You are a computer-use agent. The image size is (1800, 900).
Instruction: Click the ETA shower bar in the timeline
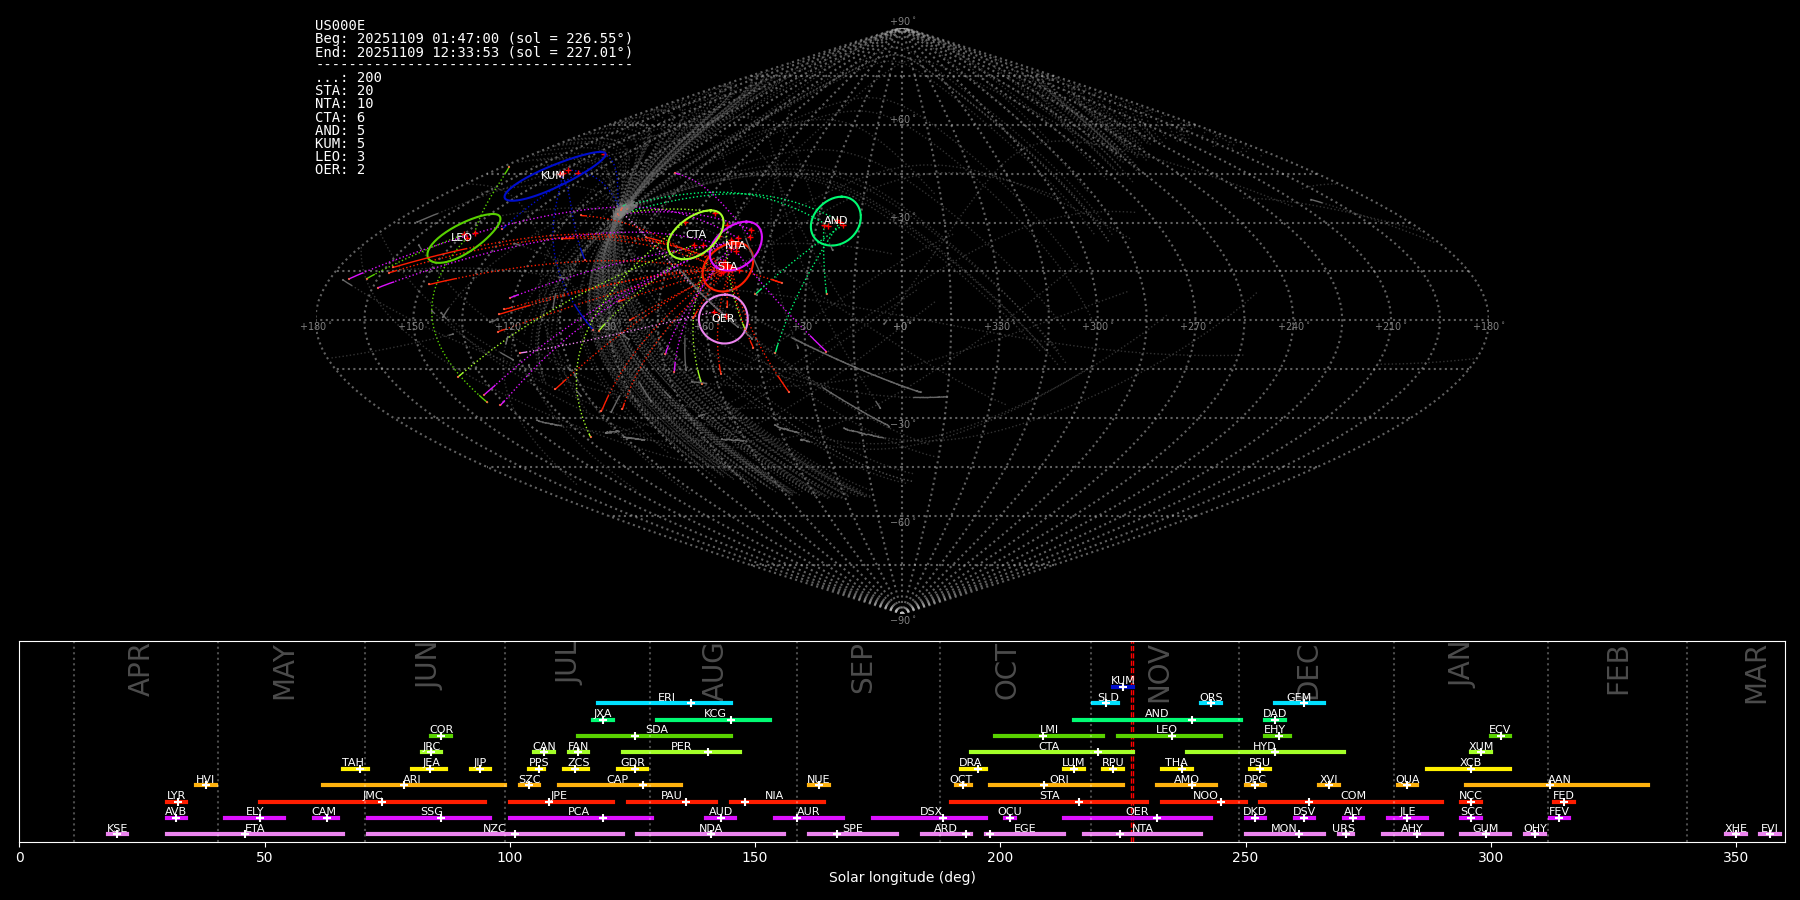coord(255,834)
